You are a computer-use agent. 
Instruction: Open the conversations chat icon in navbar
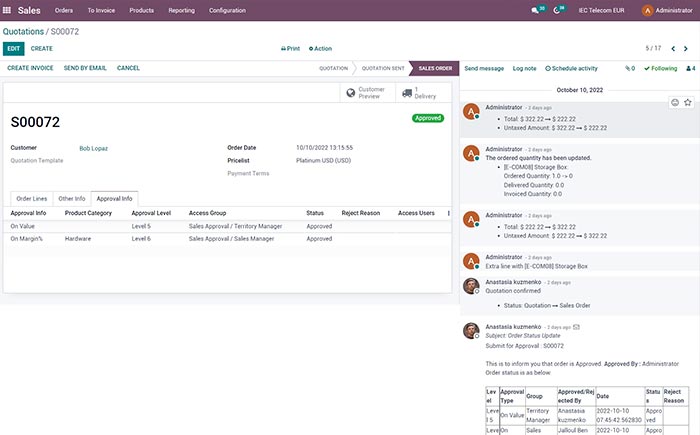click(x=534, y=10)
